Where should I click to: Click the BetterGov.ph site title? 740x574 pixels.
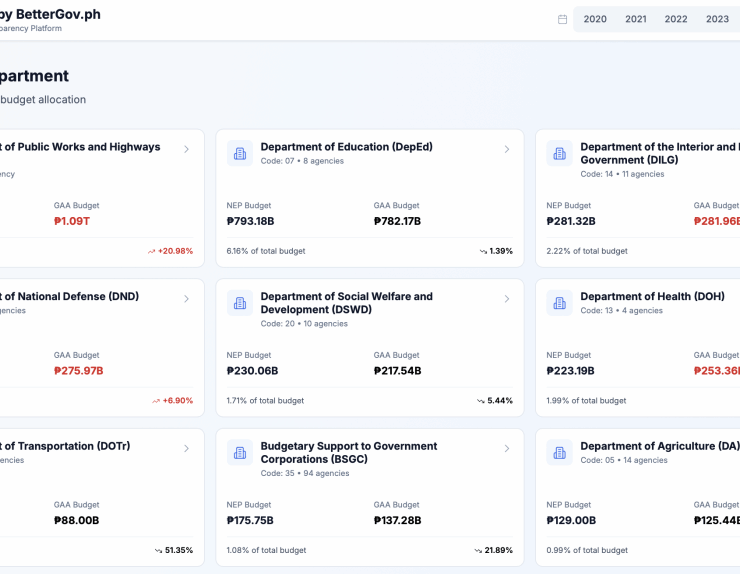[50, 15]
